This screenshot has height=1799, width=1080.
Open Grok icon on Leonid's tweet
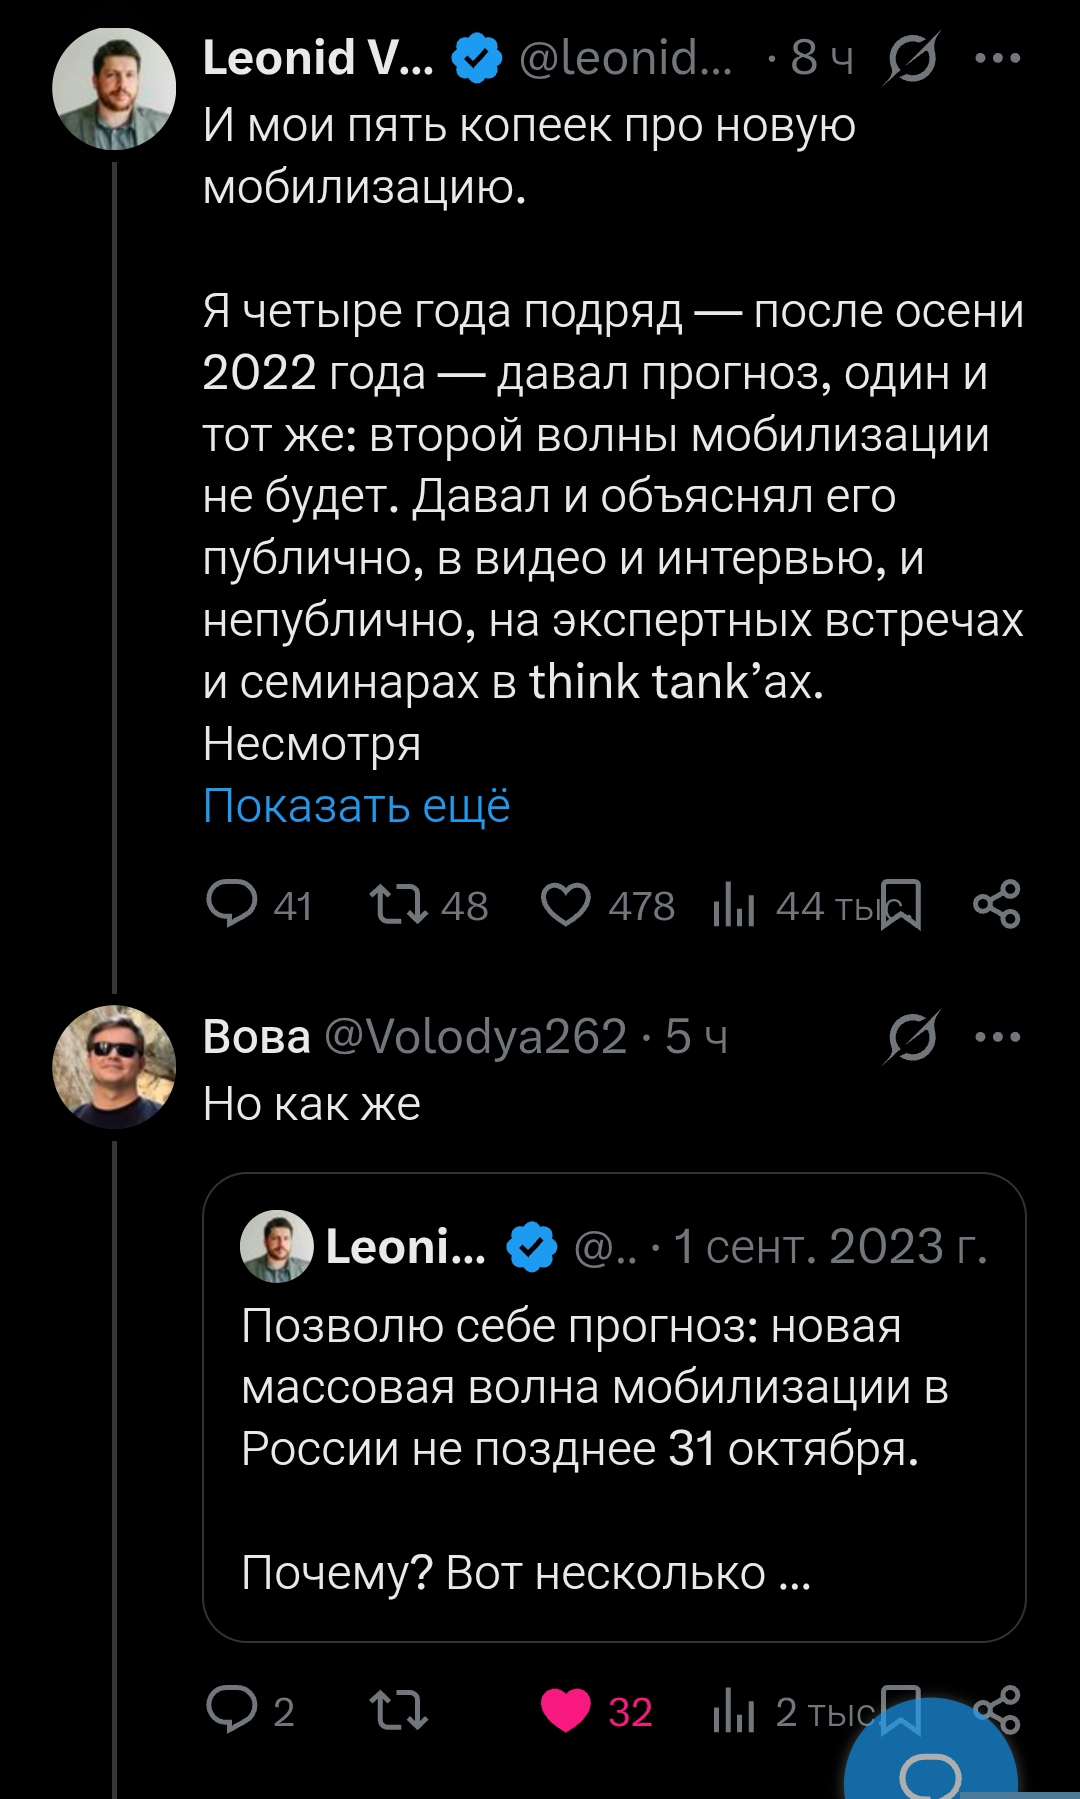point(912,58)
